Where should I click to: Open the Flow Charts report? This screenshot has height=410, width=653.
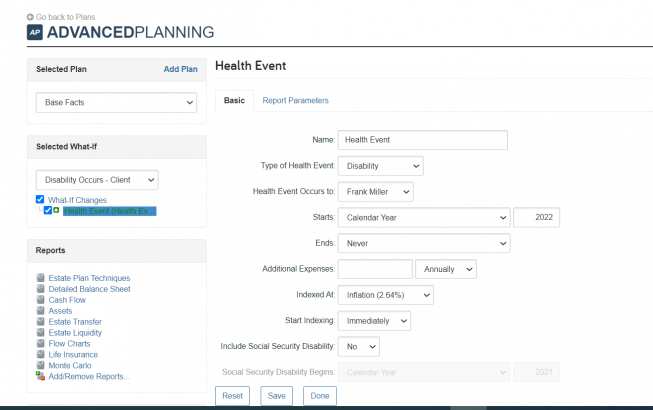(69, 343)
